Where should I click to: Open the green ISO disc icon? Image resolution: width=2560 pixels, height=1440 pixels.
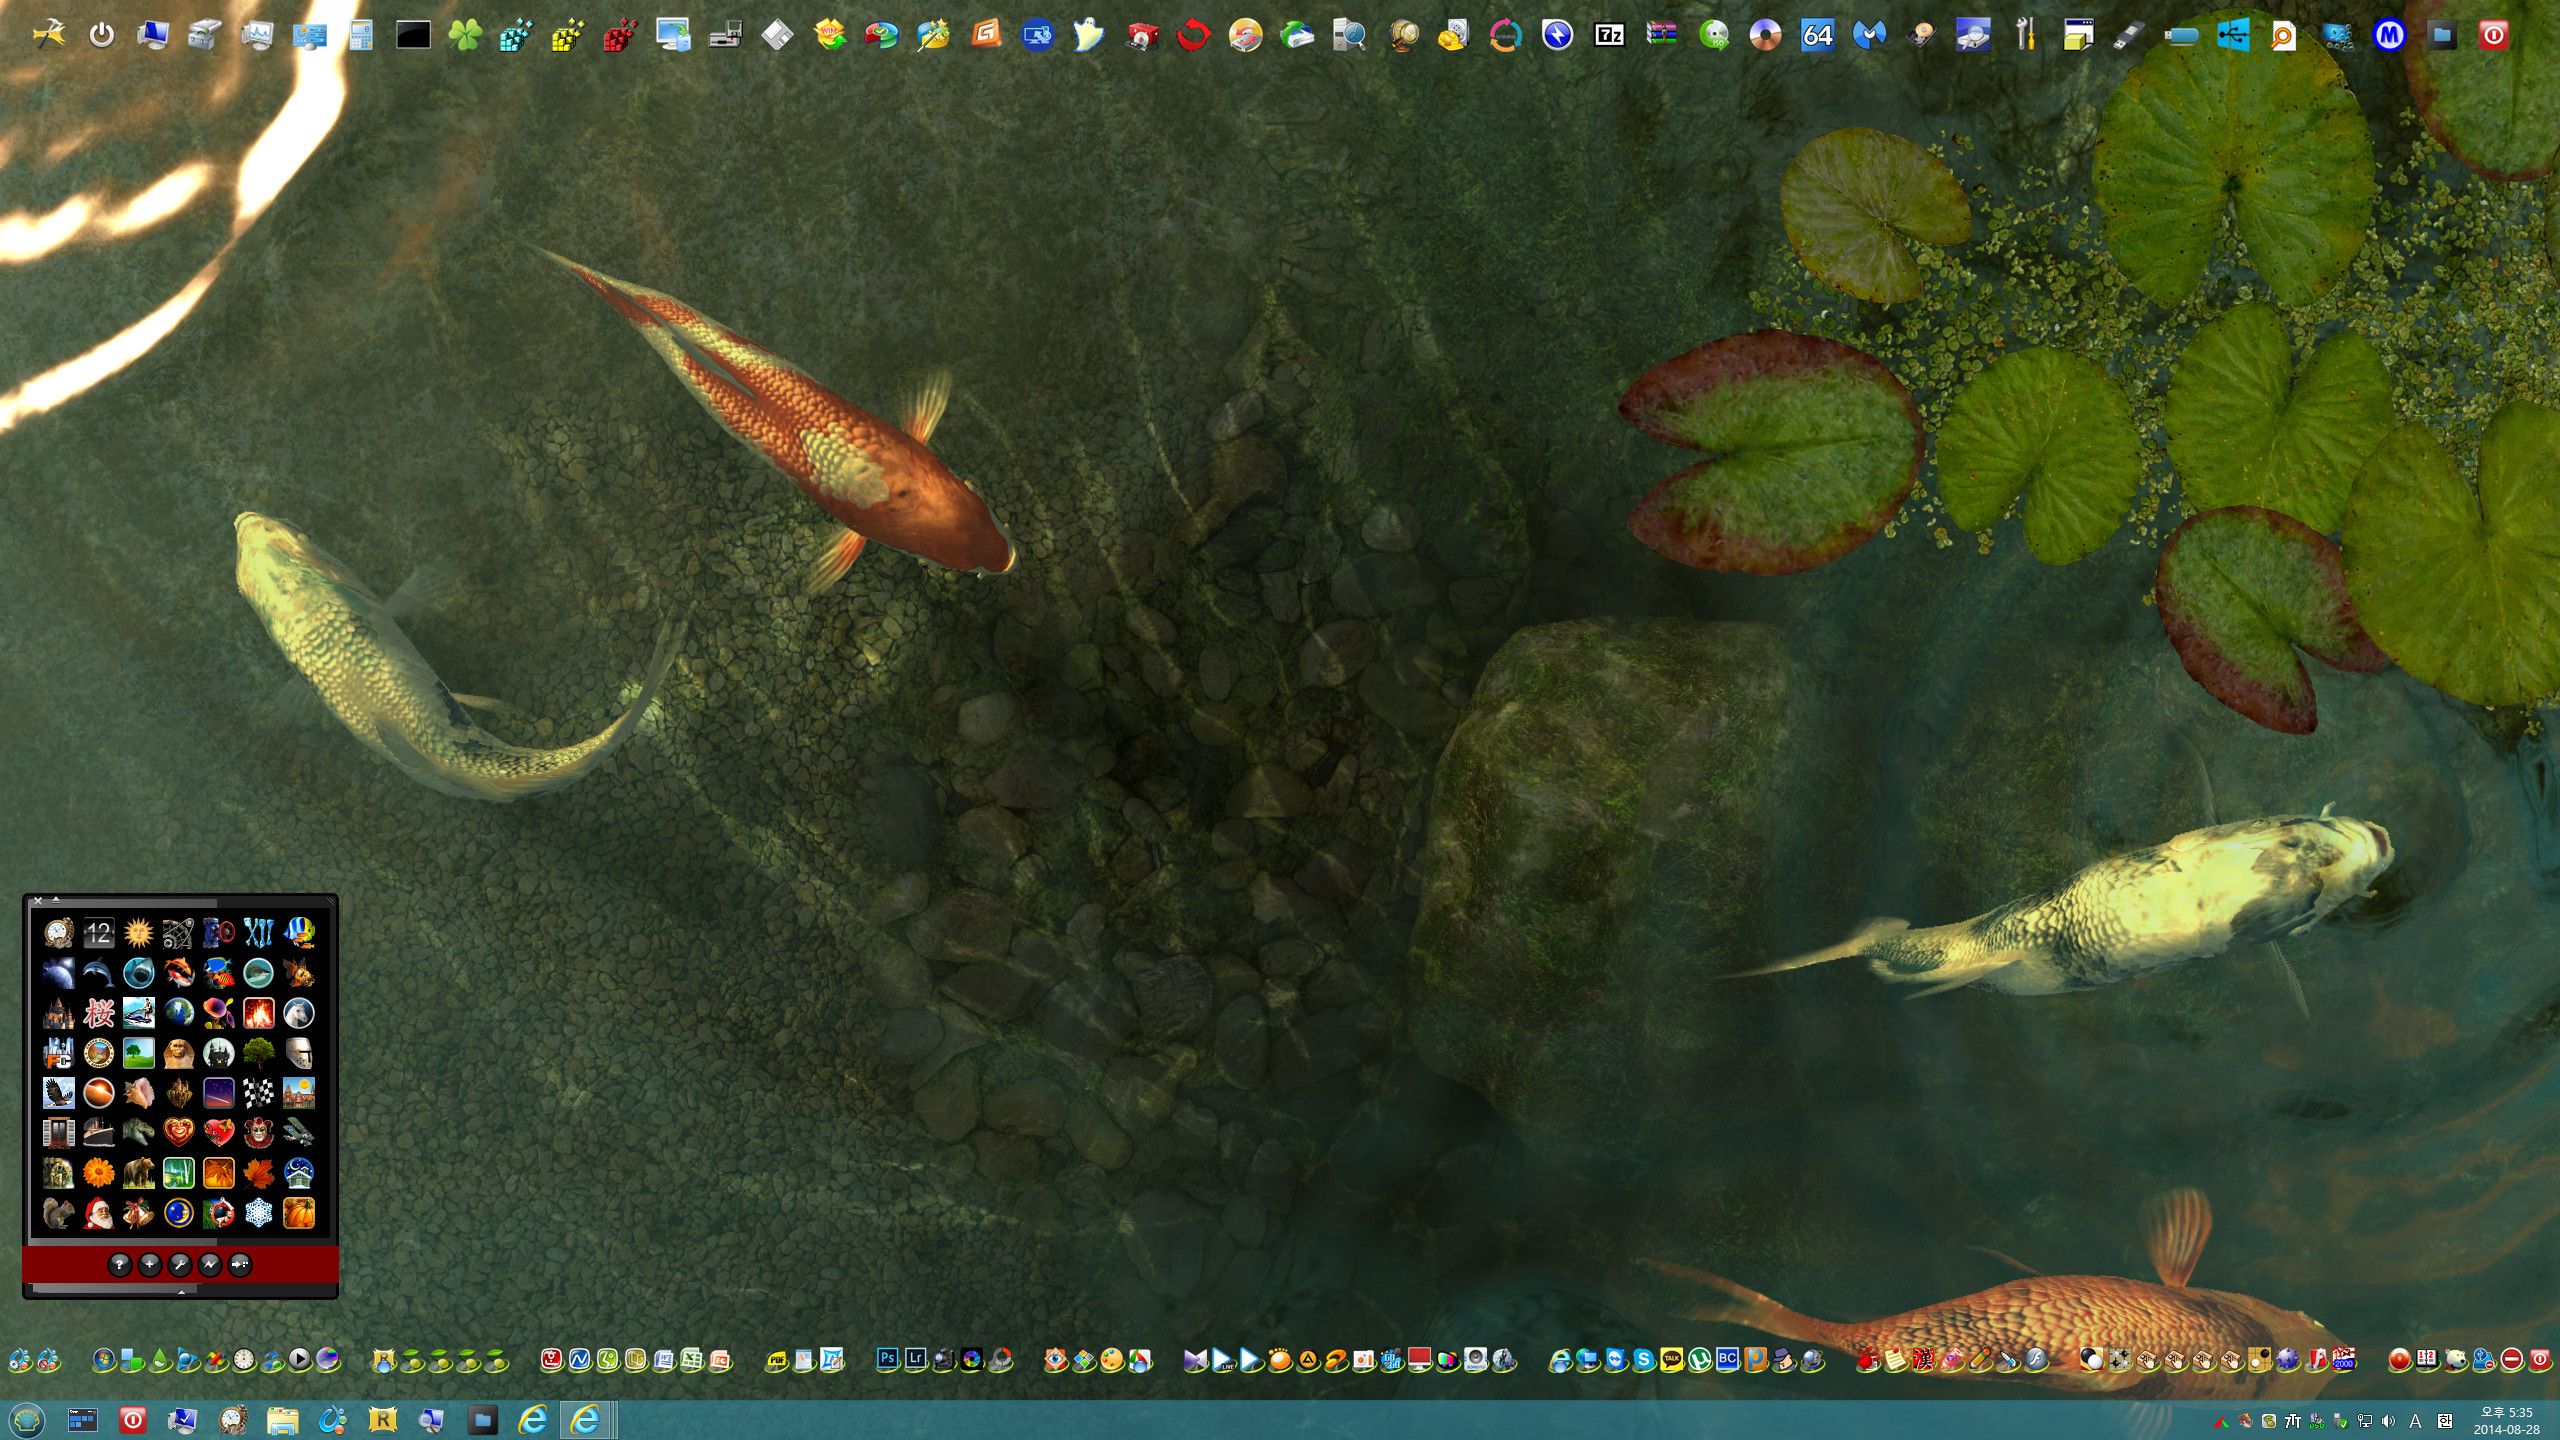pos(1713,35)
